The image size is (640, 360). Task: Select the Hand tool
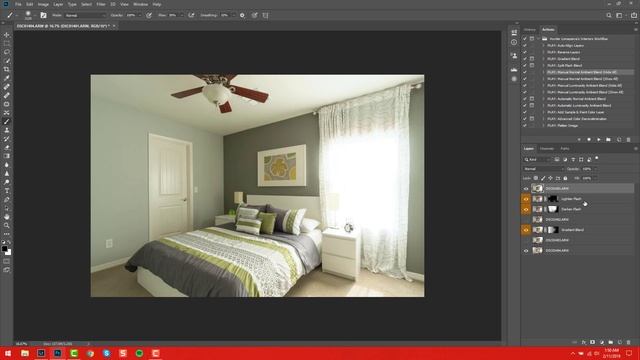(7, 217)
